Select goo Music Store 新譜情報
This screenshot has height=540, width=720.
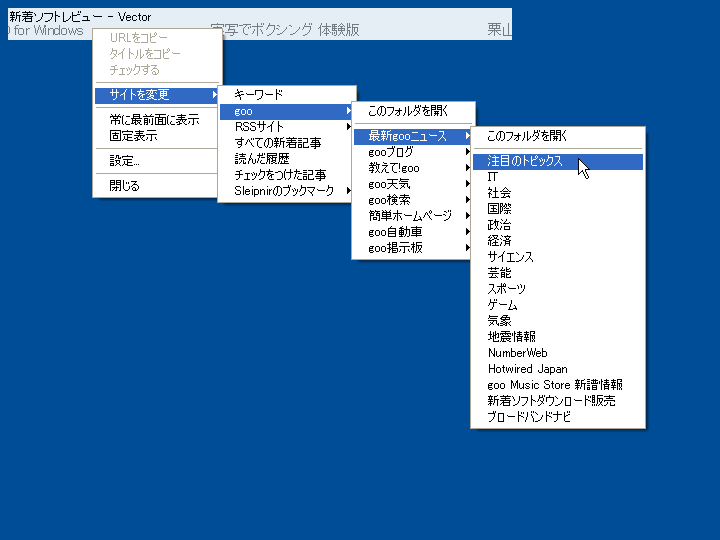(x=558, y=385)
